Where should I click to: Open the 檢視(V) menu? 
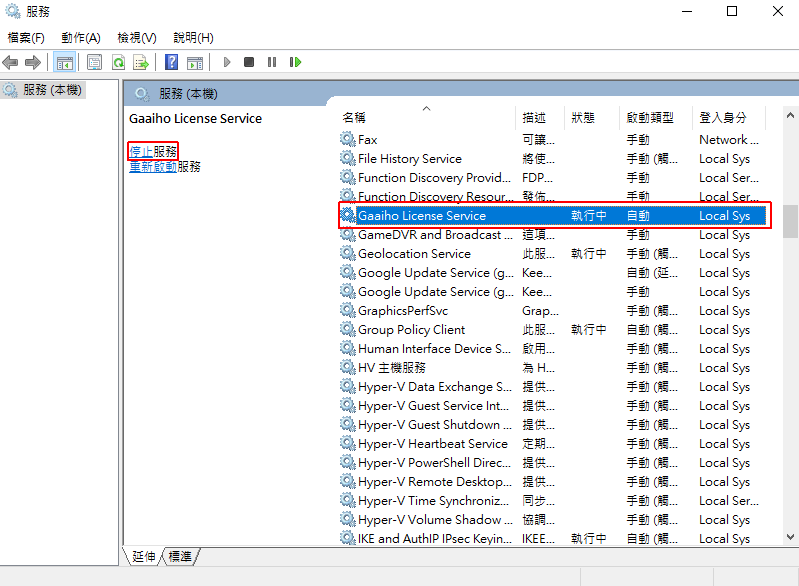pos(137,38)
